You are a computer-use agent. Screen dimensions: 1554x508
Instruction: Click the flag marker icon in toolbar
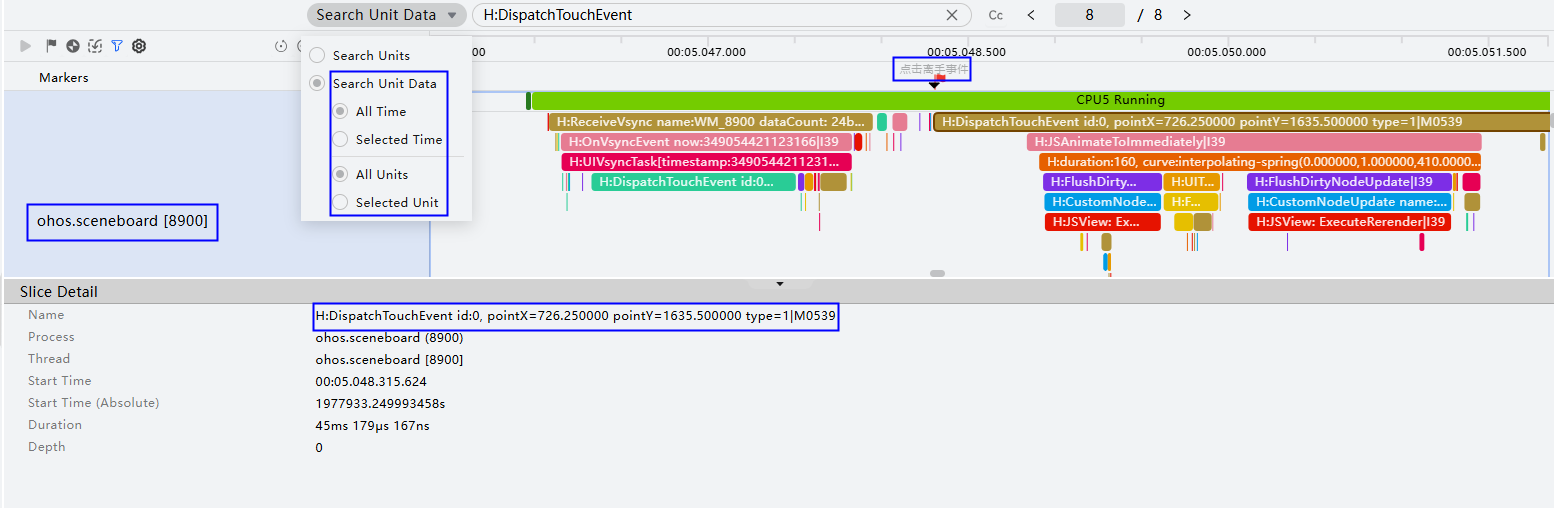coord(51,46)
